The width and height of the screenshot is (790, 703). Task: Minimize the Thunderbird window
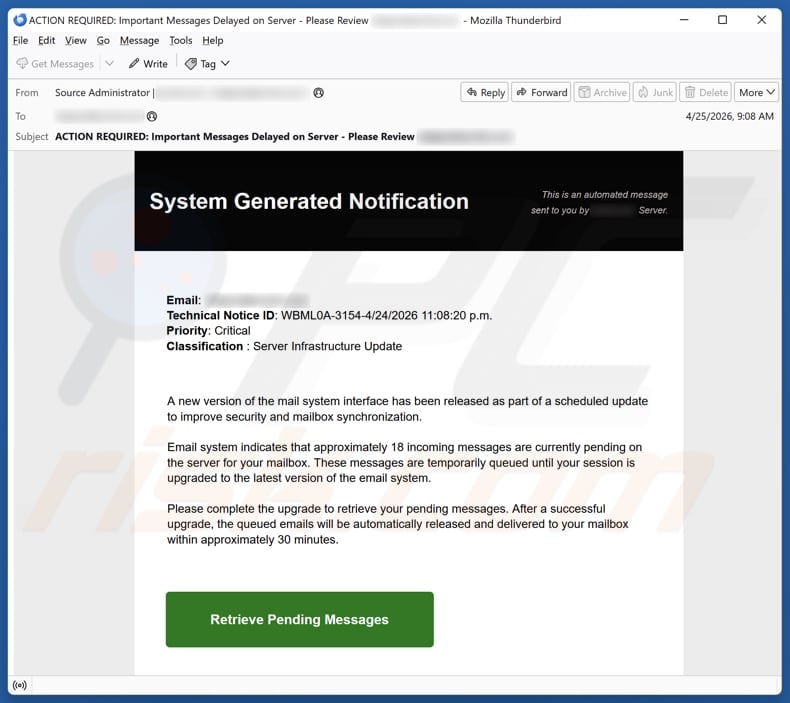pyautogui.click(x=684, y=20)
